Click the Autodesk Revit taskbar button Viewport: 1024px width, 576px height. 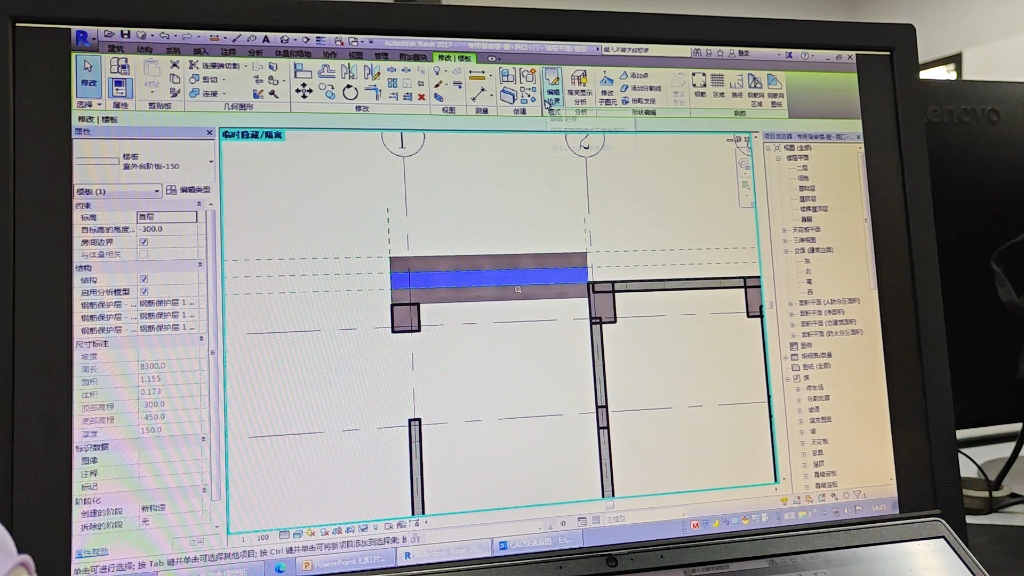tap(443, 553)
